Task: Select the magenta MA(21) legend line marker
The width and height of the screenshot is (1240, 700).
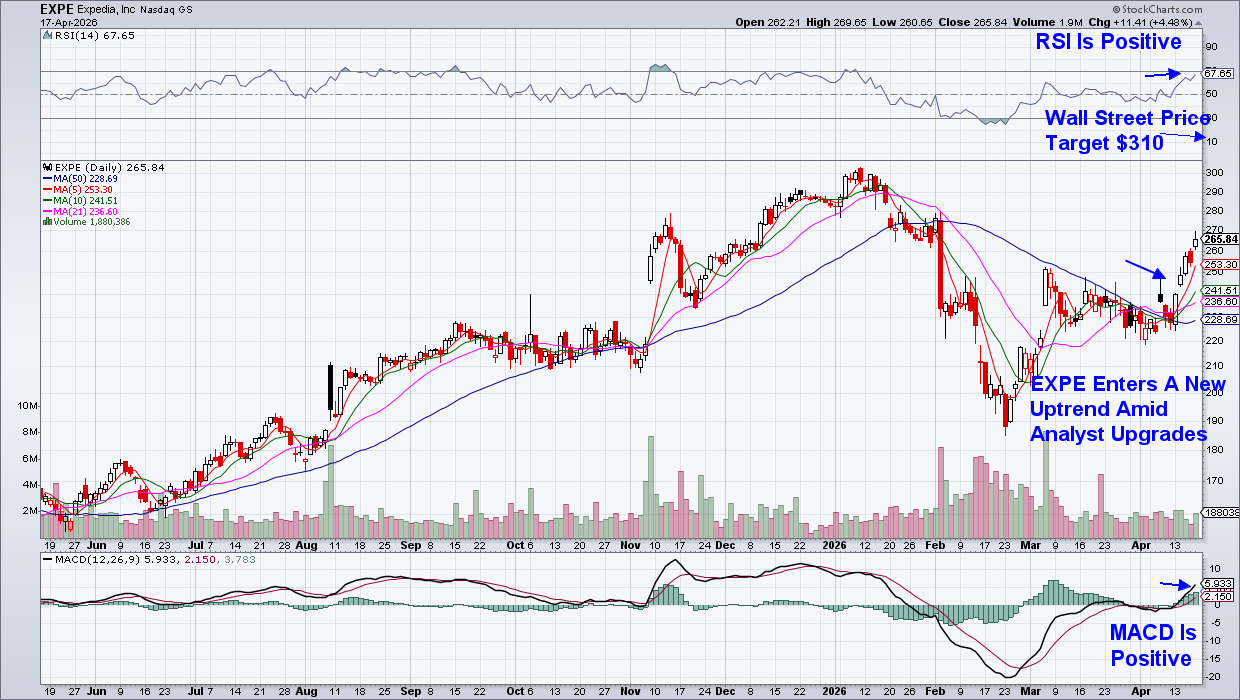Action: pos(45,211)
